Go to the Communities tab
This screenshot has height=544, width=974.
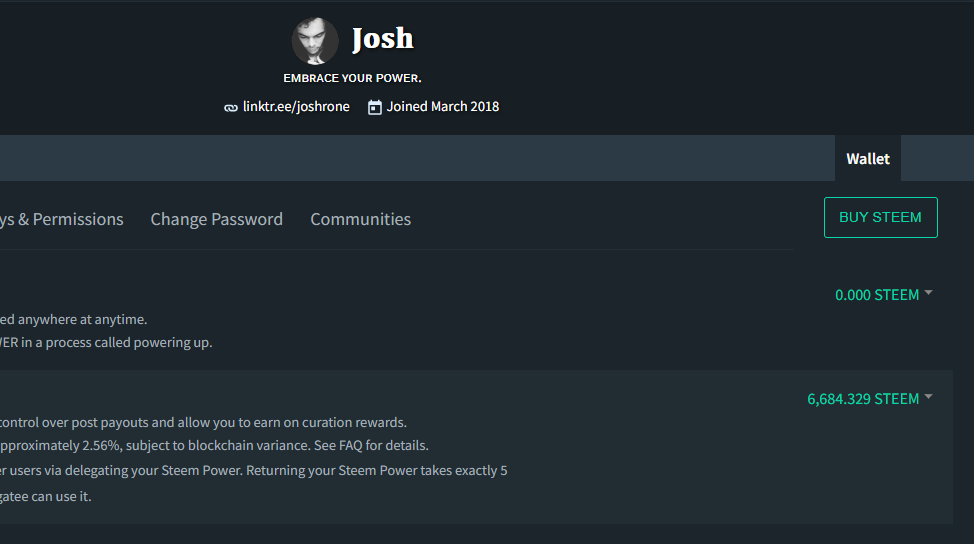[x=360, y=219]
